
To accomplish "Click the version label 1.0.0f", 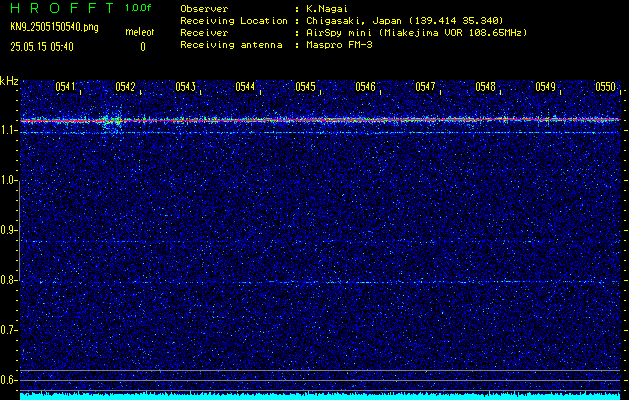I will pos(138,8).
